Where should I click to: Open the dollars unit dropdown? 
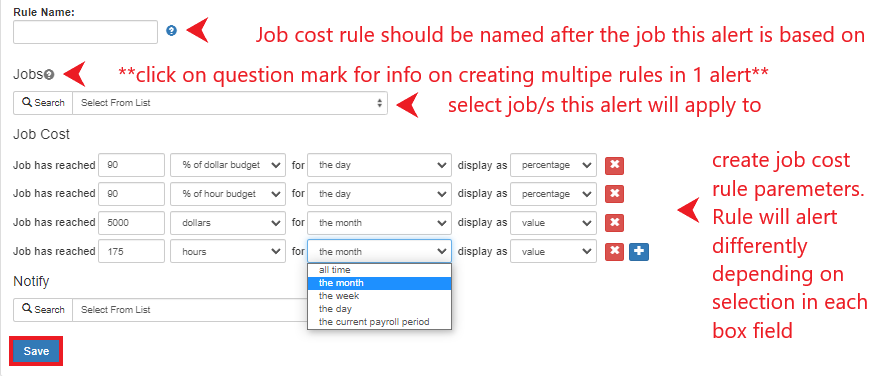pyautogui.click(x=228, y=223)
